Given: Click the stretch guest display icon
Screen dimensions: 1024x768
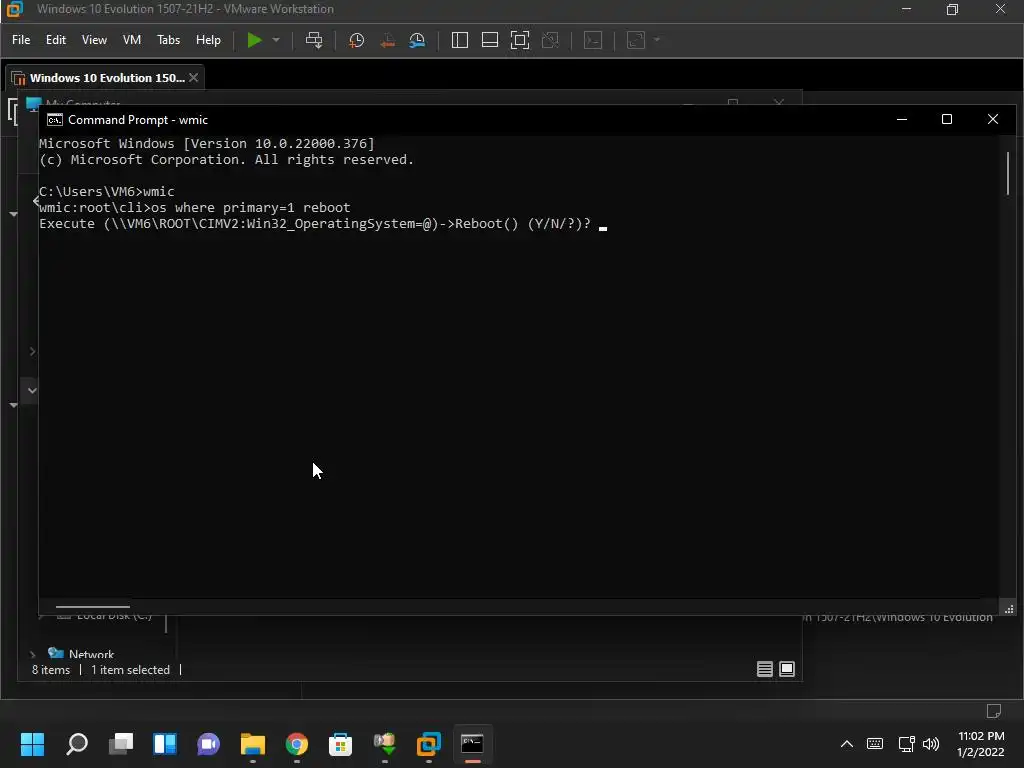Looking at the screenshot, I should click(636, 40).
